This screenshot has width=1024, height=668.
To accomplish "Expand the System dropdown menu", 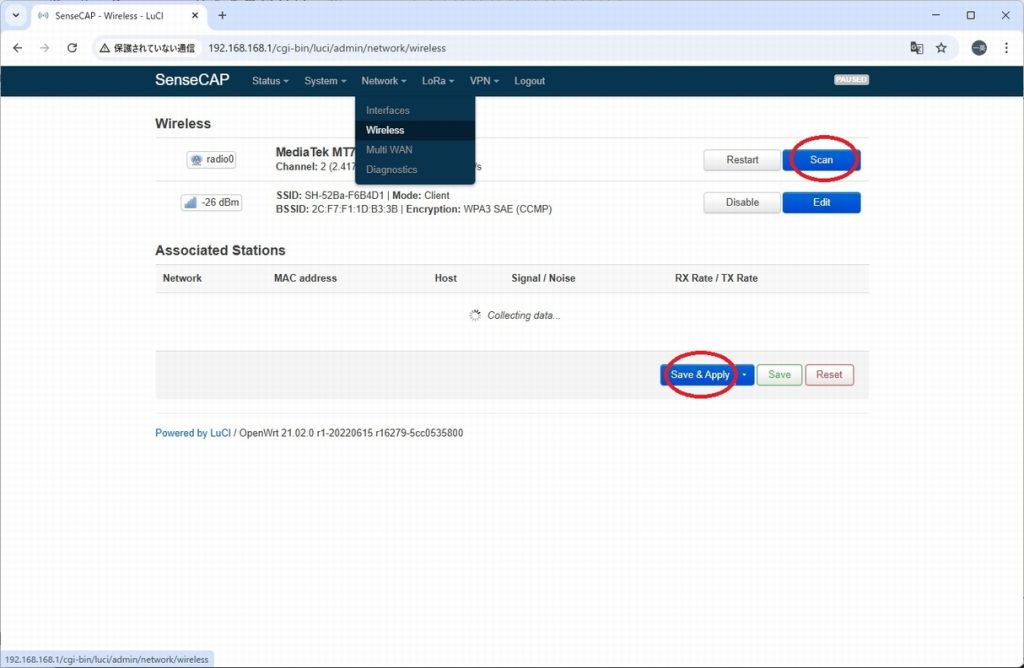I will click(x=325, y=81).
